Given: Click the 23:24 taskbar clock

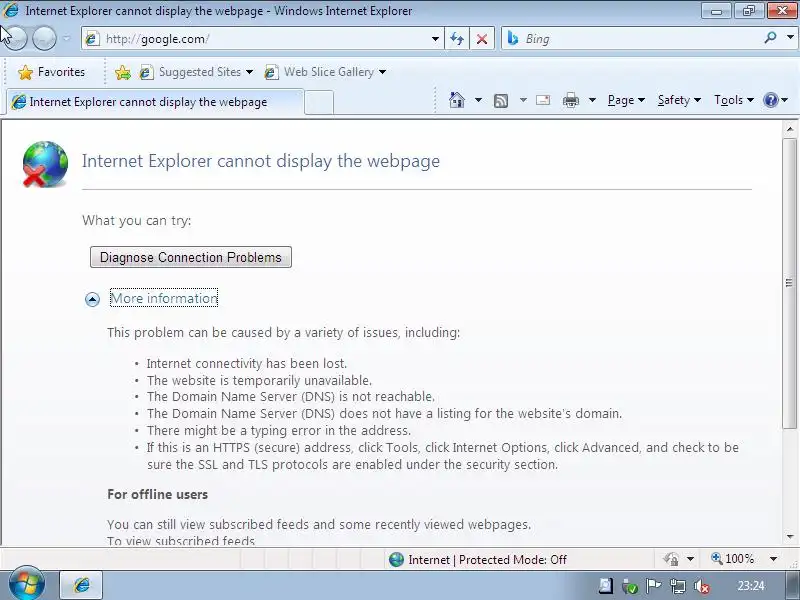Looking at the screenshot, I should pos(751,586).
